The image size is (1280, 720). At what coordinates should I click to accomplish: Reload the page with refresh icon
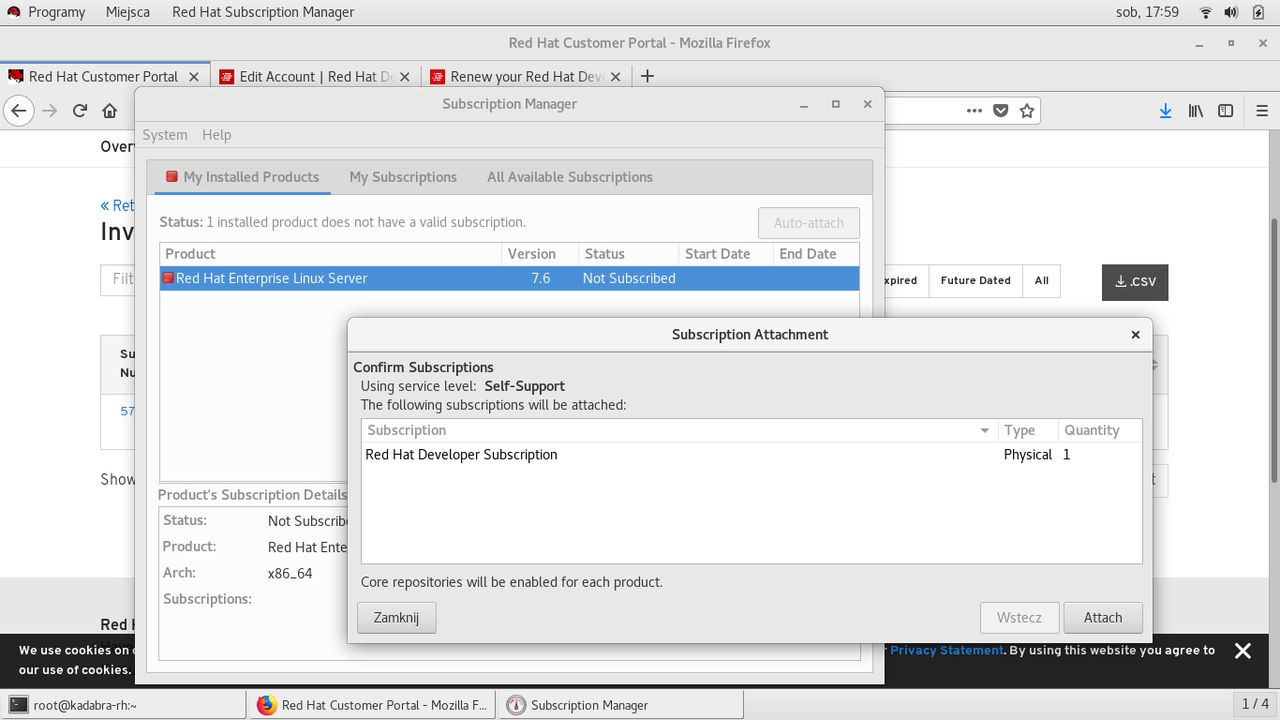pyautogui.click(x=80, y=111)
